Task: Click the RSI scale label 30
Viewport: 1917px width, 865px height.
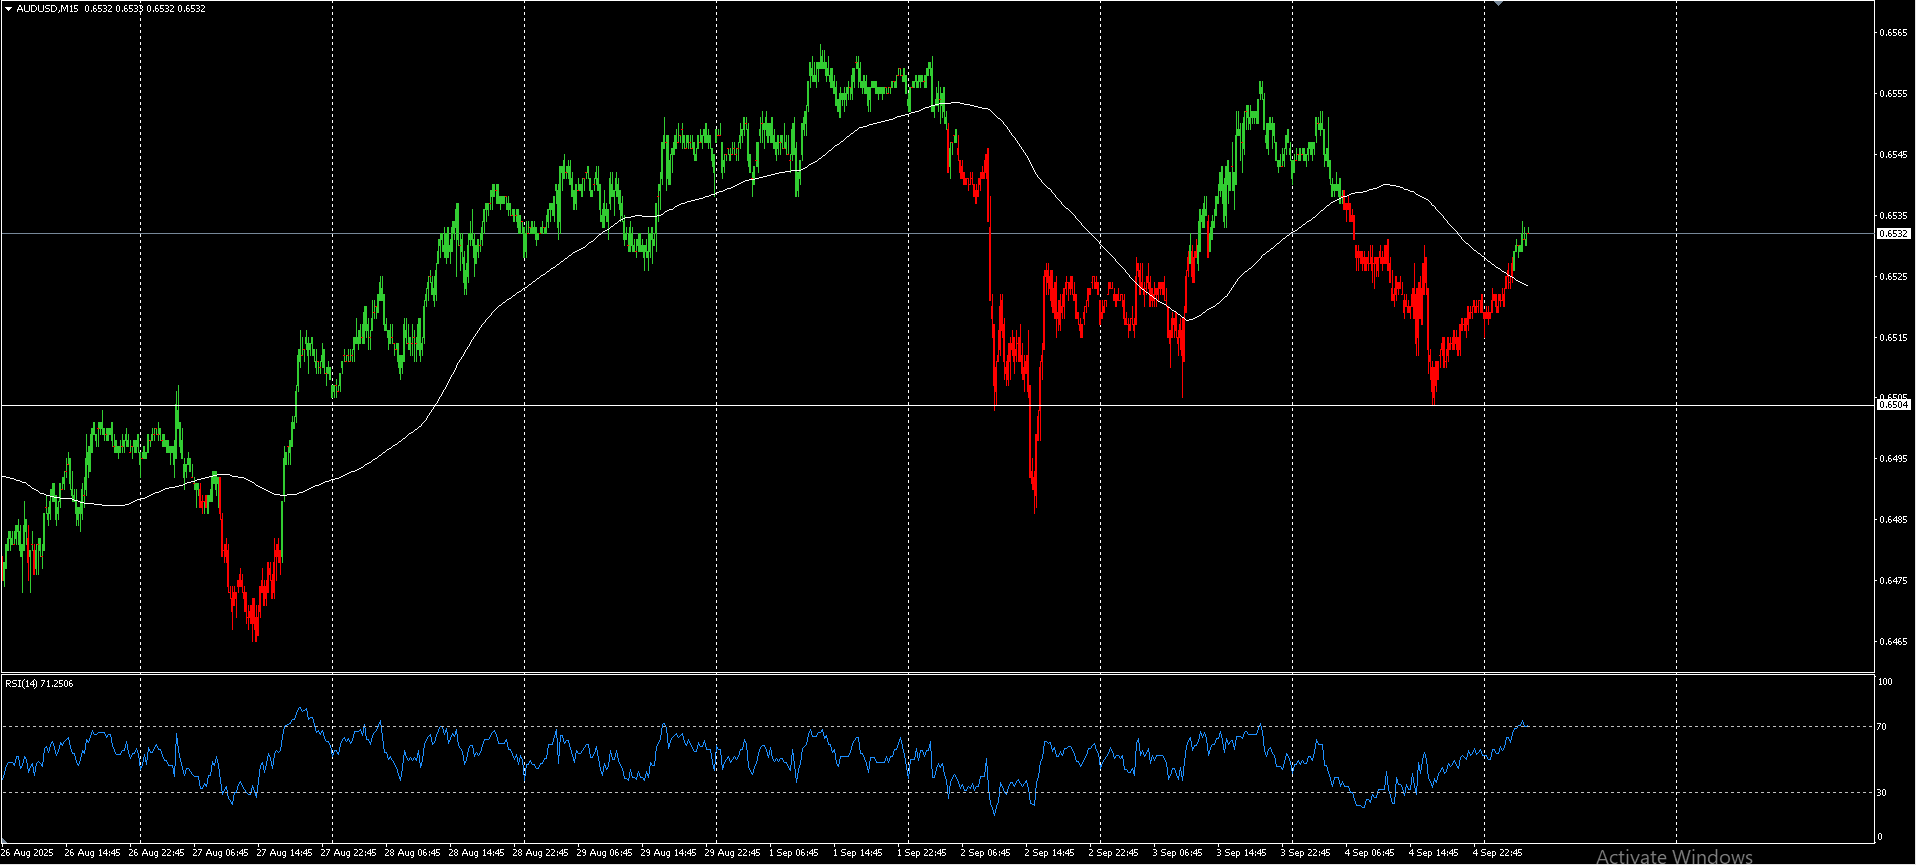Action: click(1882, 793)
